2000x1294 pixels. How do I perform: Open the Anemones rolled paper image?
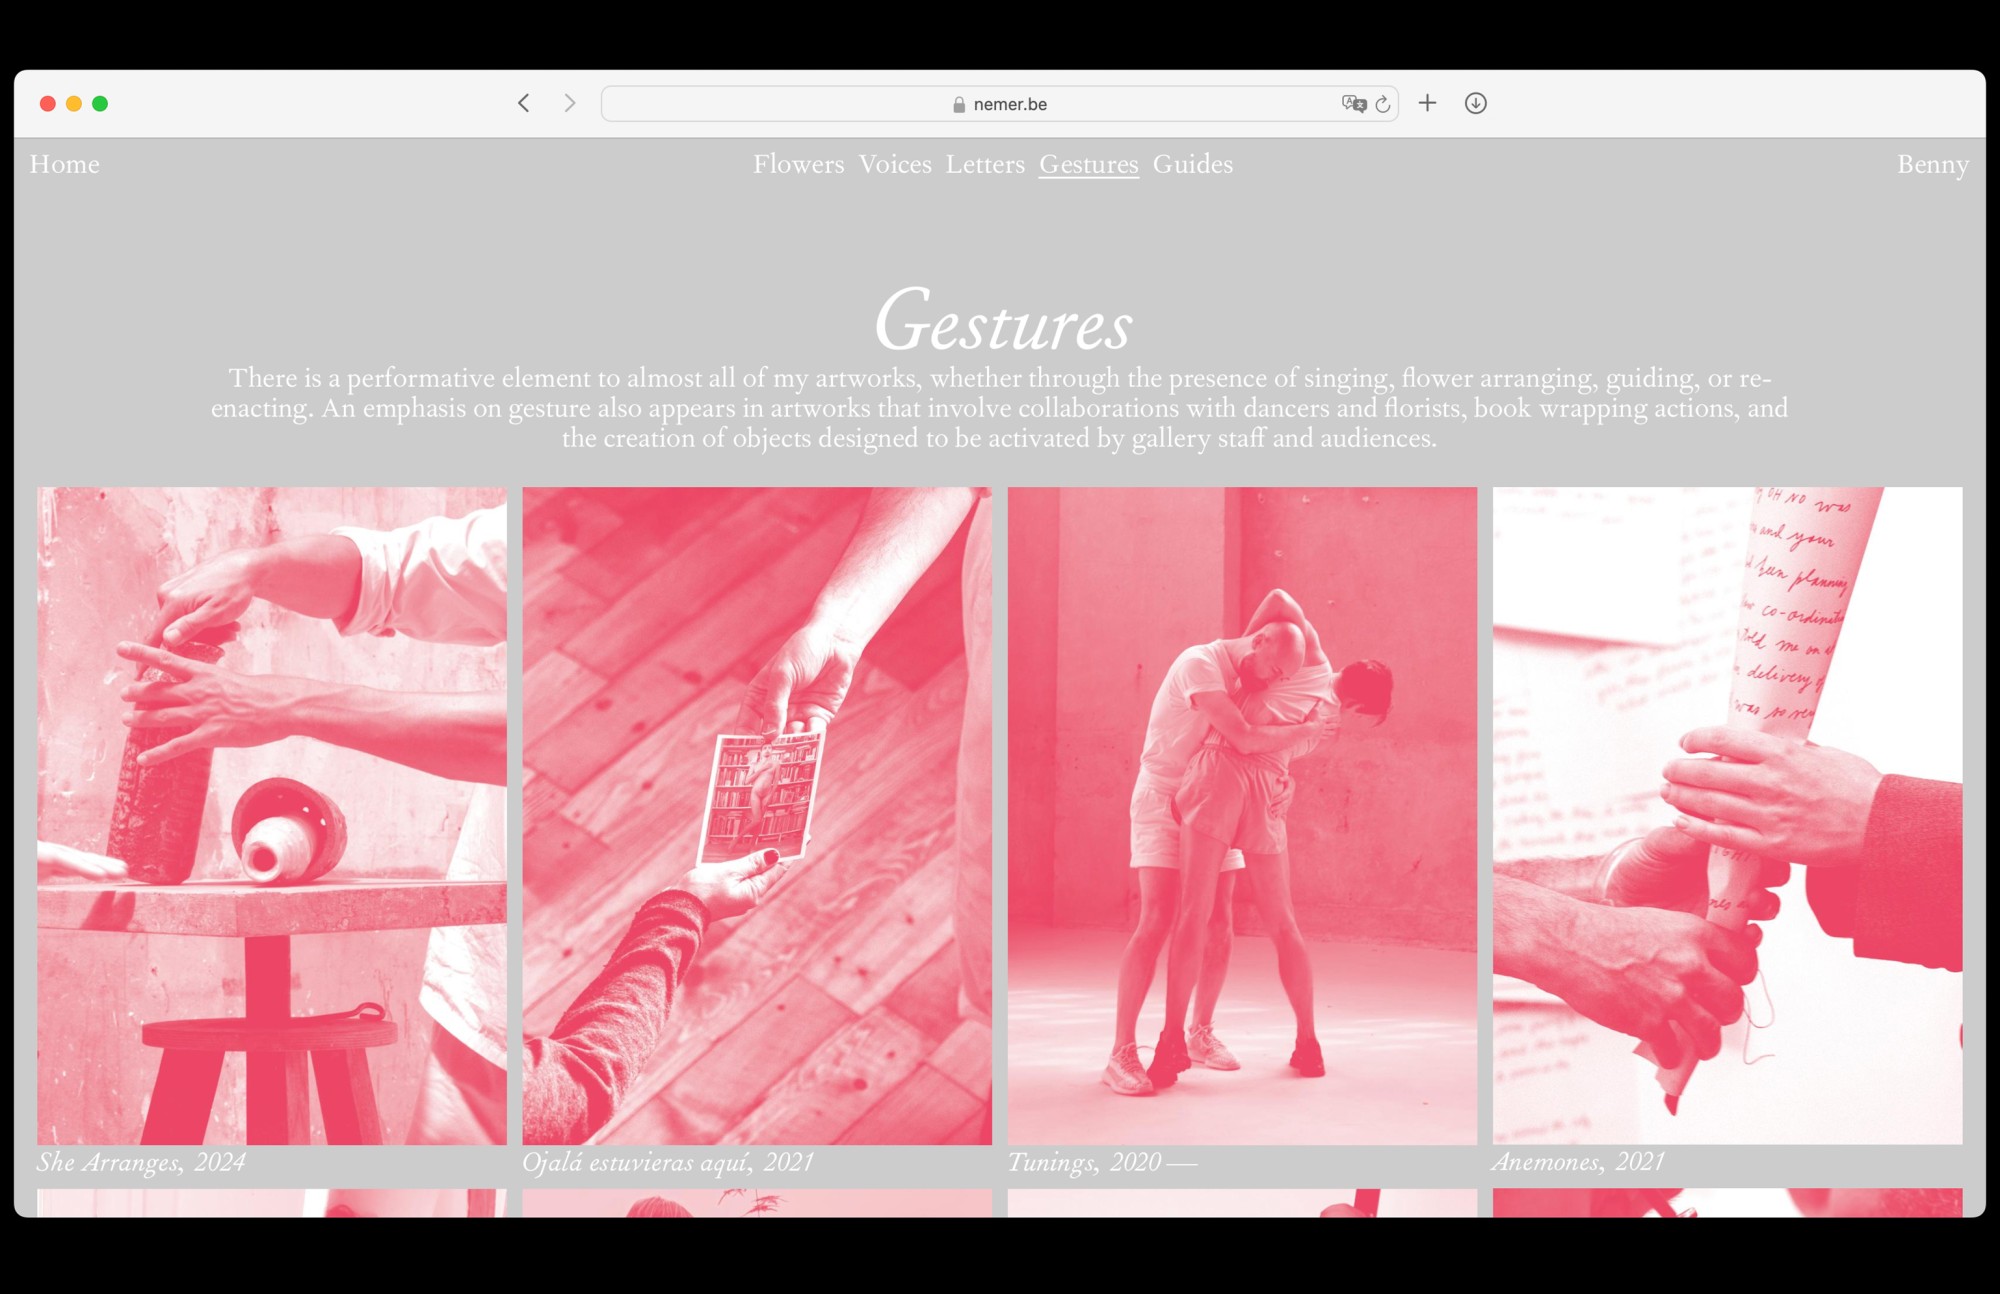[x=1727, y=815]
